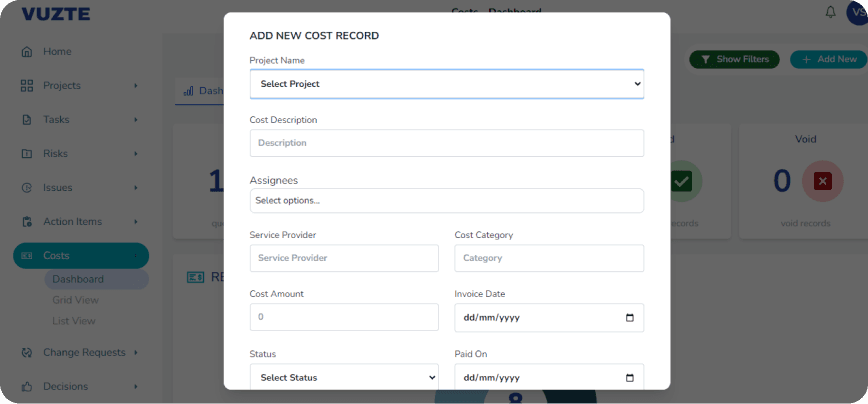Open Change Requests menu item
868x404 pixels.
coord(84,353)
